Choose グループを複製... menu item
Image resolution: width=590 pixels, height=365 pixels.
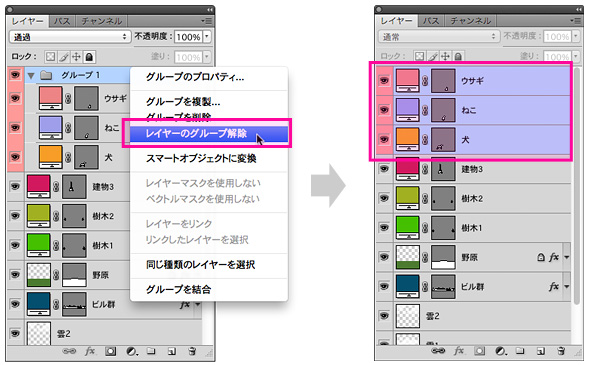(x=183, y=102)
